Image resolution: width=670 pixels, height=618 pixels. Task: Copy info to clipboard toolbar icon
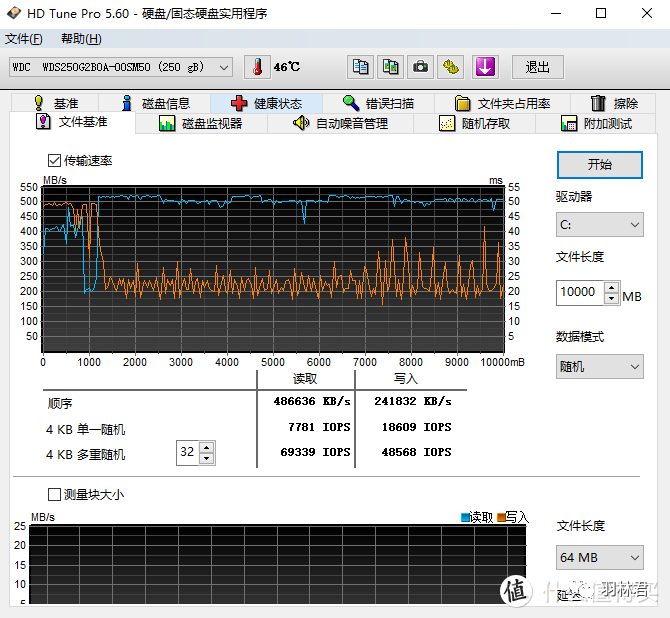[360, 67]
